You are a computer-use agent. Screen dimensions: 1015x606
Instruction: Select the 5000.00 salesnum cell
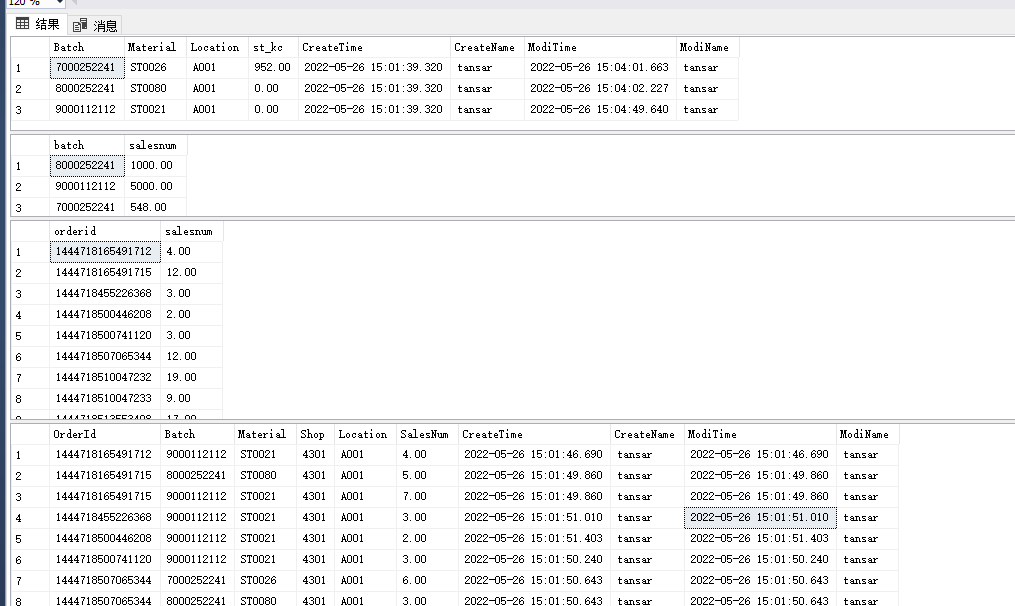[155, 186]
